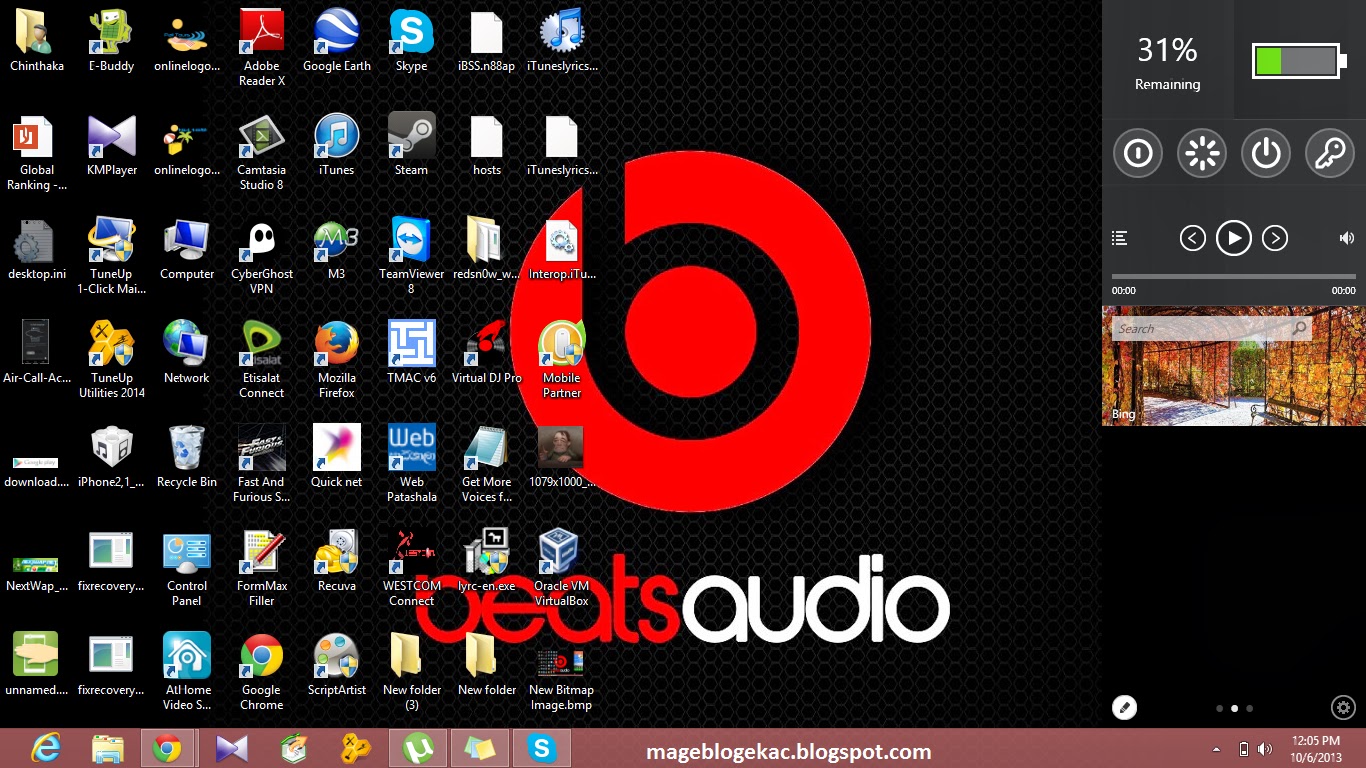Click the sidebar key lock button
Viewport: 1366px width, 768px height.
[1330, 154]
